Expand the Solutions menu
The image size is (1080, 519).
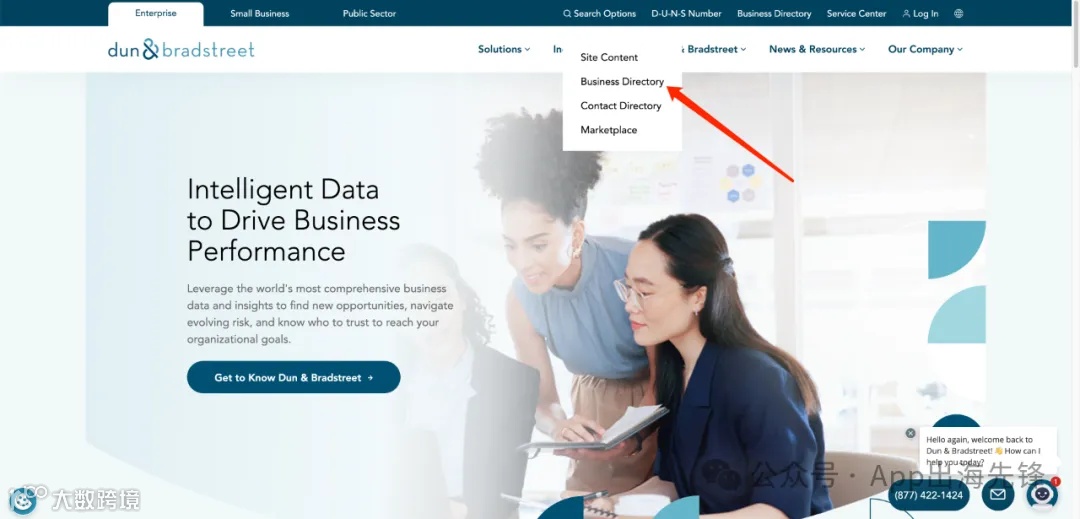[x=504, y=49]
